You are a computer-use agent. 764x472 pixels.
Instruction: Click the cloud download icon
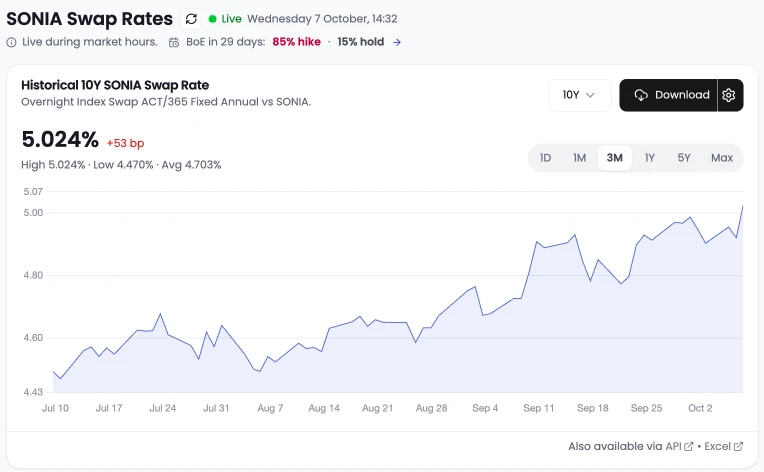click(x=641, y=95)
